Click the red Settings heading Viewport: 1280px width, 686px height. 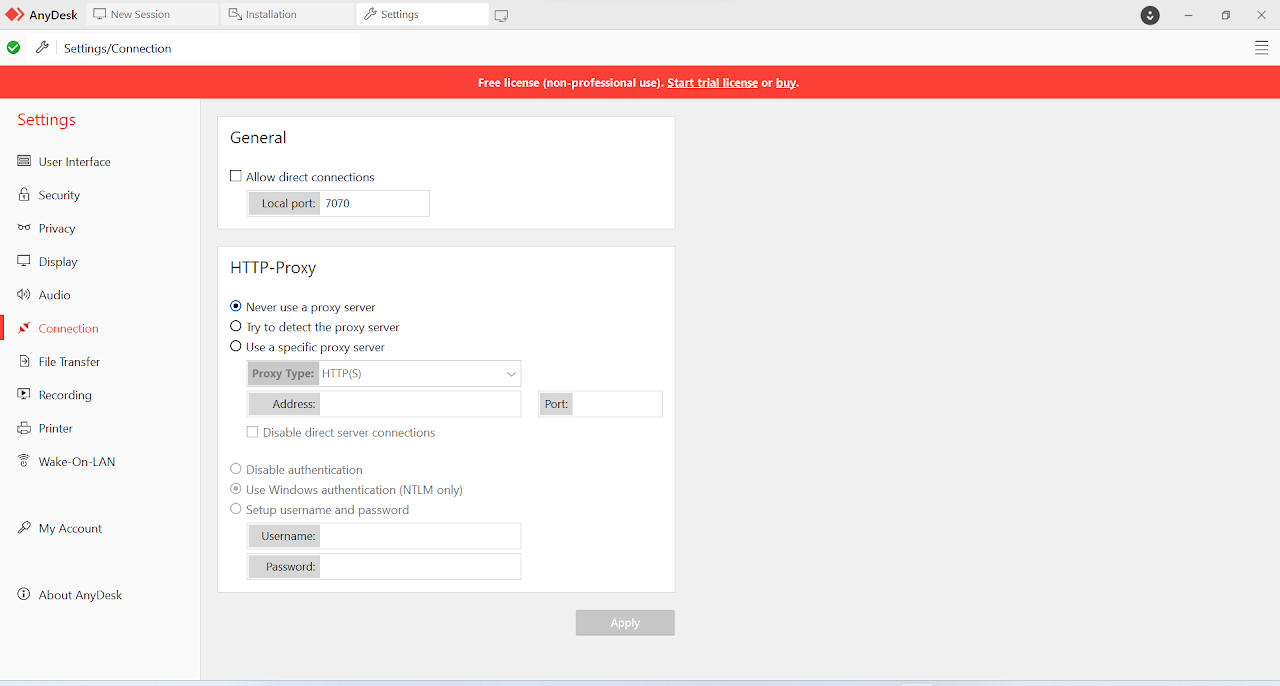coord(46,119)
